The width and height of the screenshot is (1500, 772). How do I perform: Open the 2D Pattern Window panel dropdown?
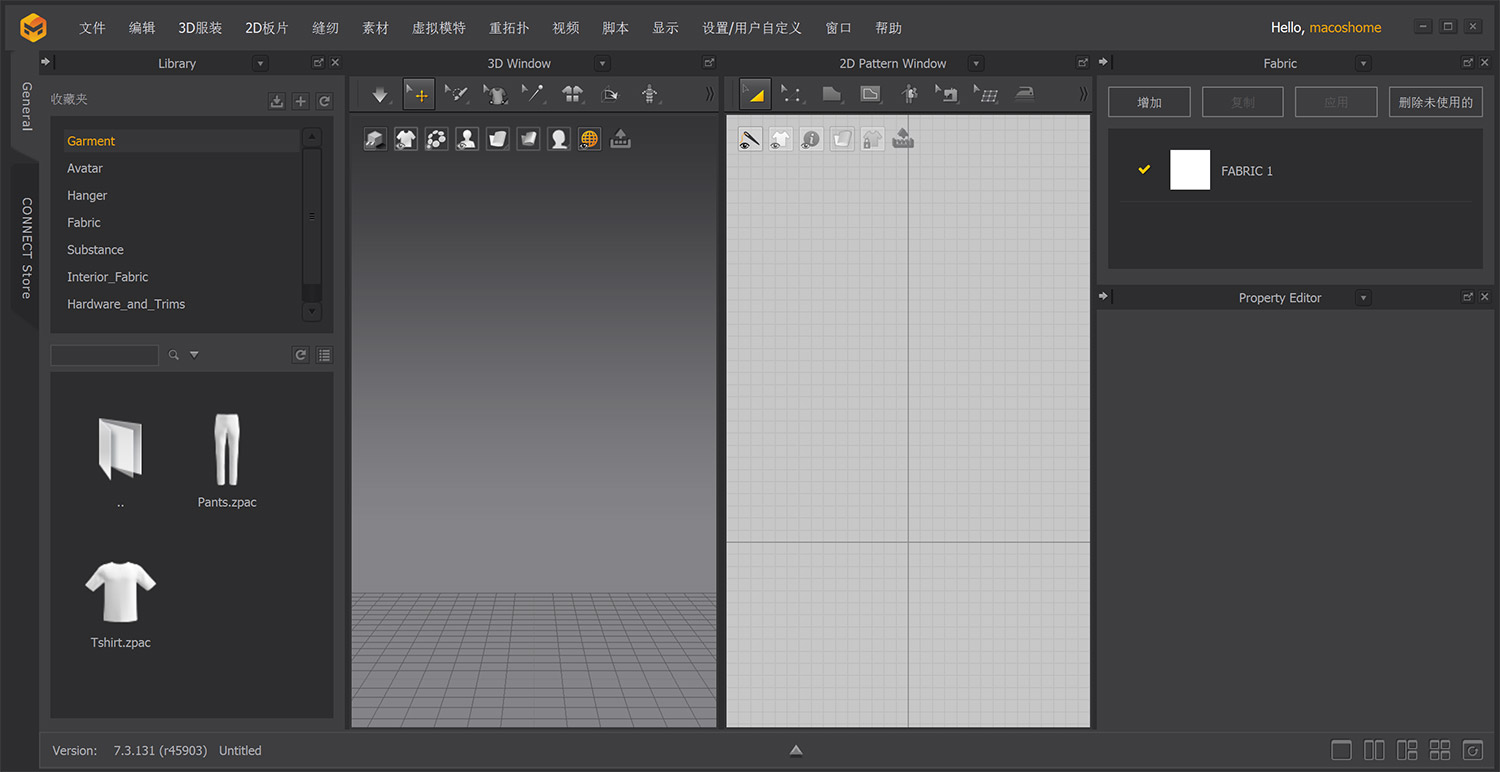pyautogui.click(x=975, y=63)
